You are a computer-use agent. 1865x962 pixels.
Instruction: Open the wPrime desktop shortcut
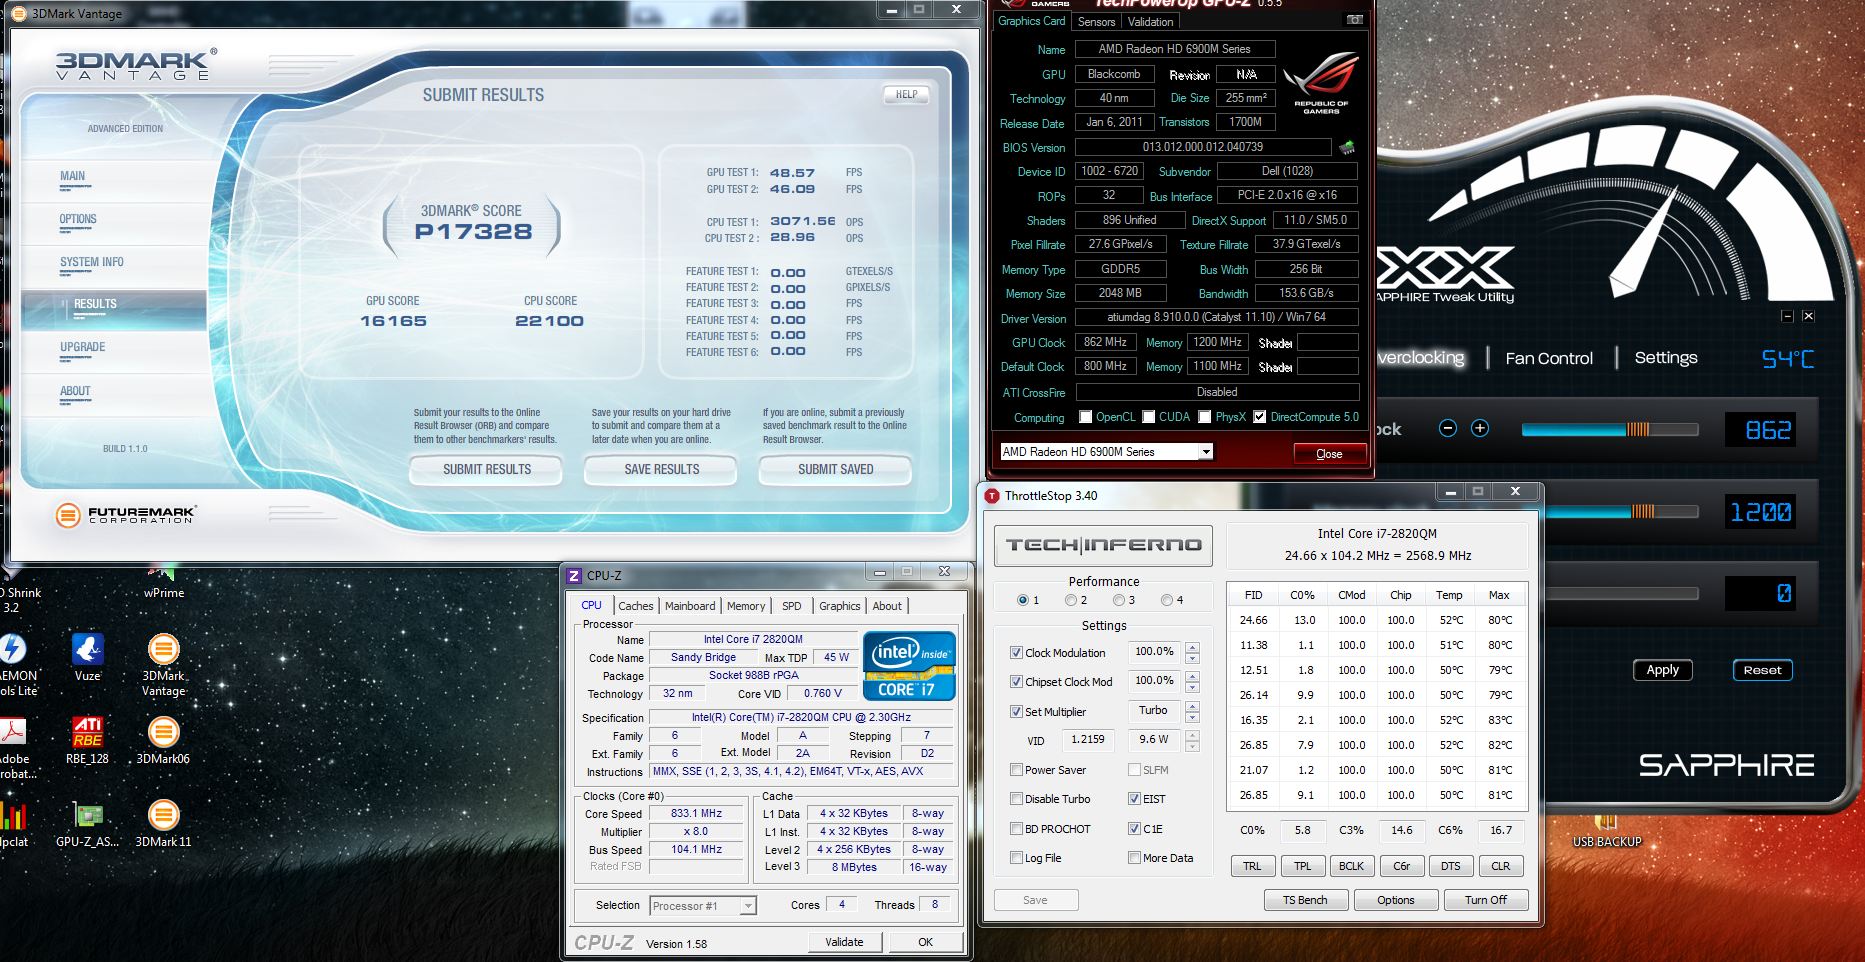(163, 583)
